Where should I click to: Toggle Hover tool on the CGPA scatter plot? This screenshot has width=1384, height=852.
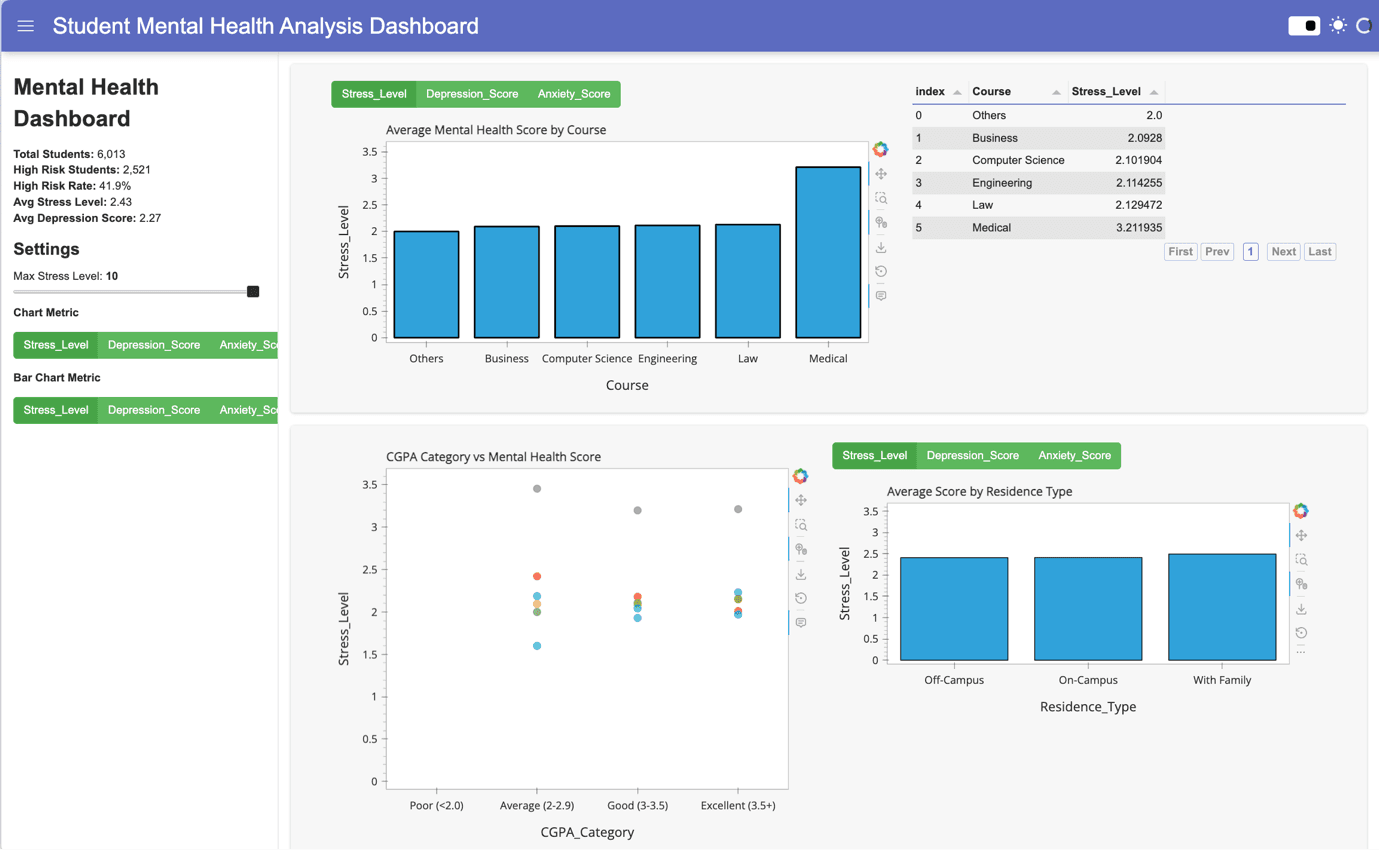click(804, 624)
